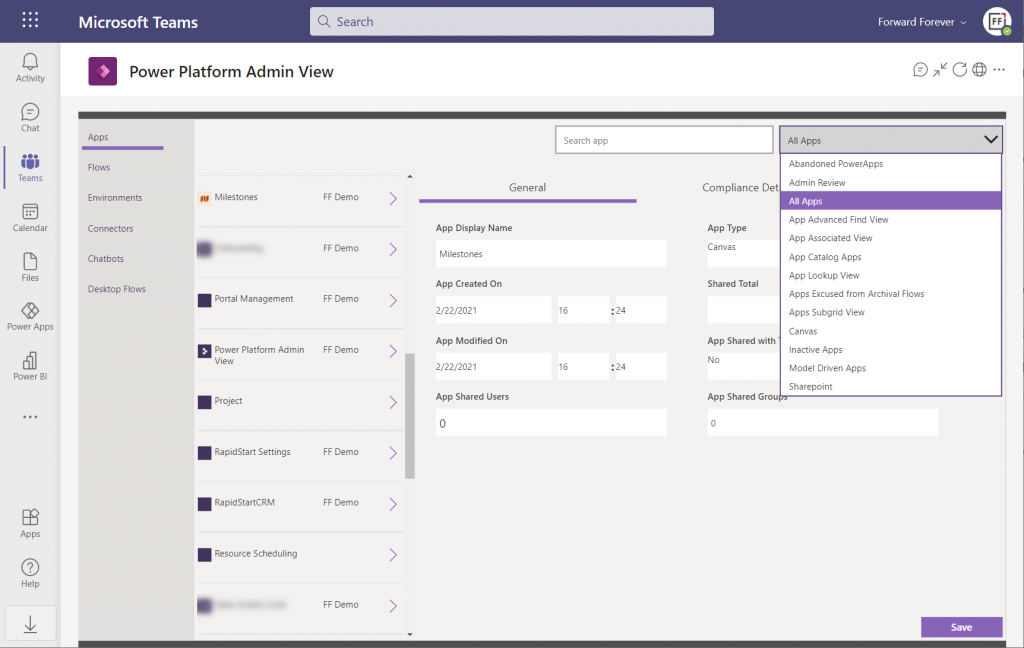Open details arrow for Portal Management
Image resolution: width=1024 pixels, height=648 pixels.
[x=393, y=300]
